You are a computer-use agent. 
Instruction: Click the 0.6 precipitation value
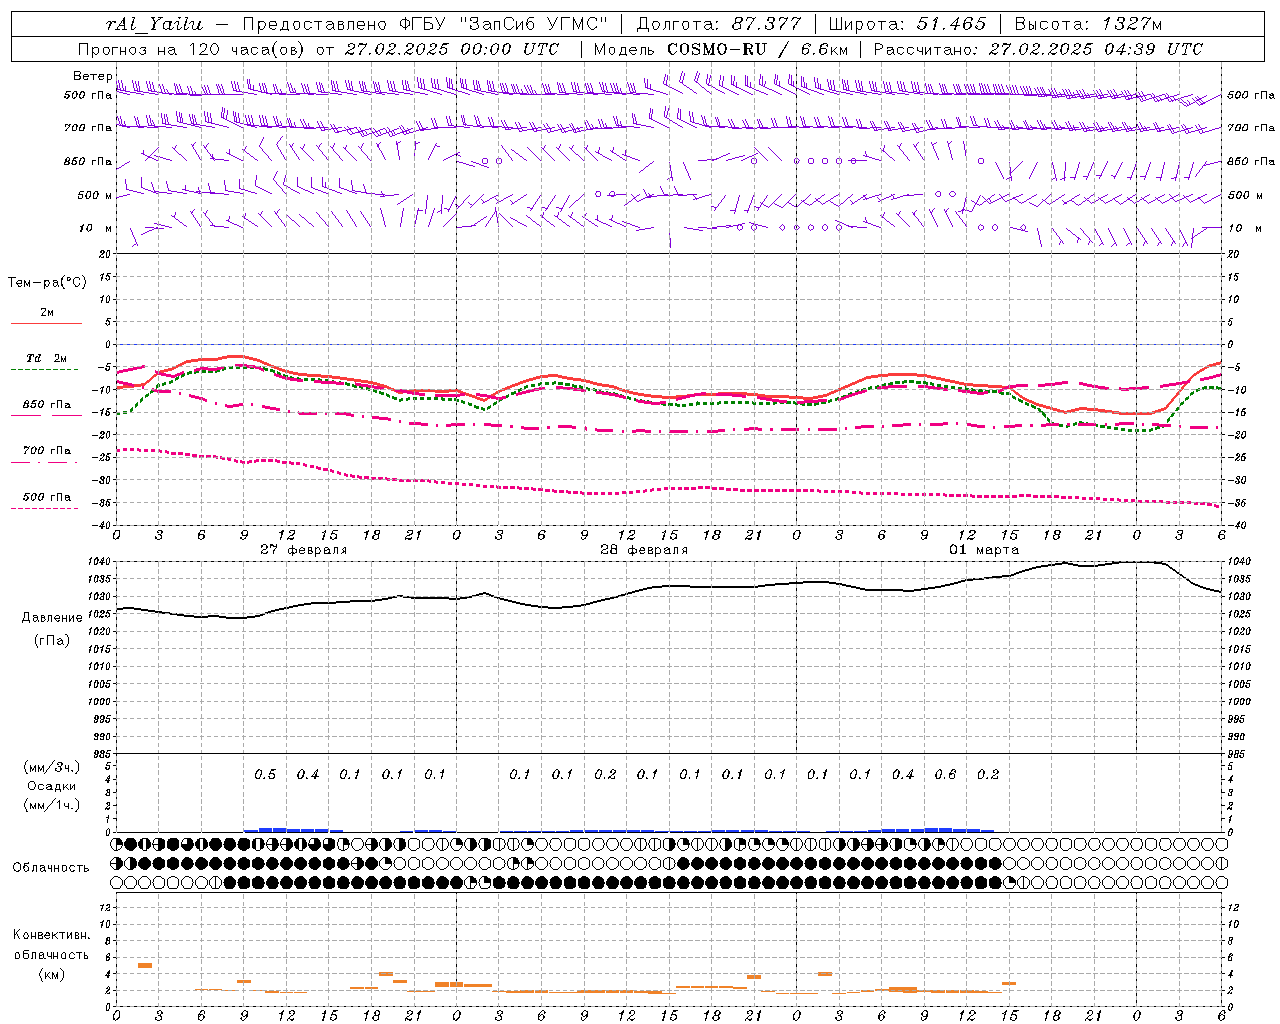(945, 774)
